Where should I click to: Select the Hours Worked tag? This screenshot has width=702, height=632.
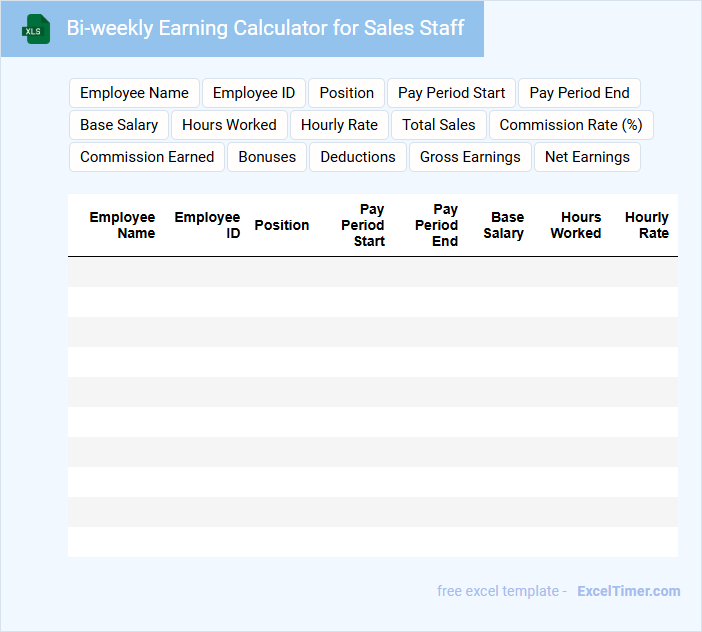pyautogui.click(x=229, y=125)
